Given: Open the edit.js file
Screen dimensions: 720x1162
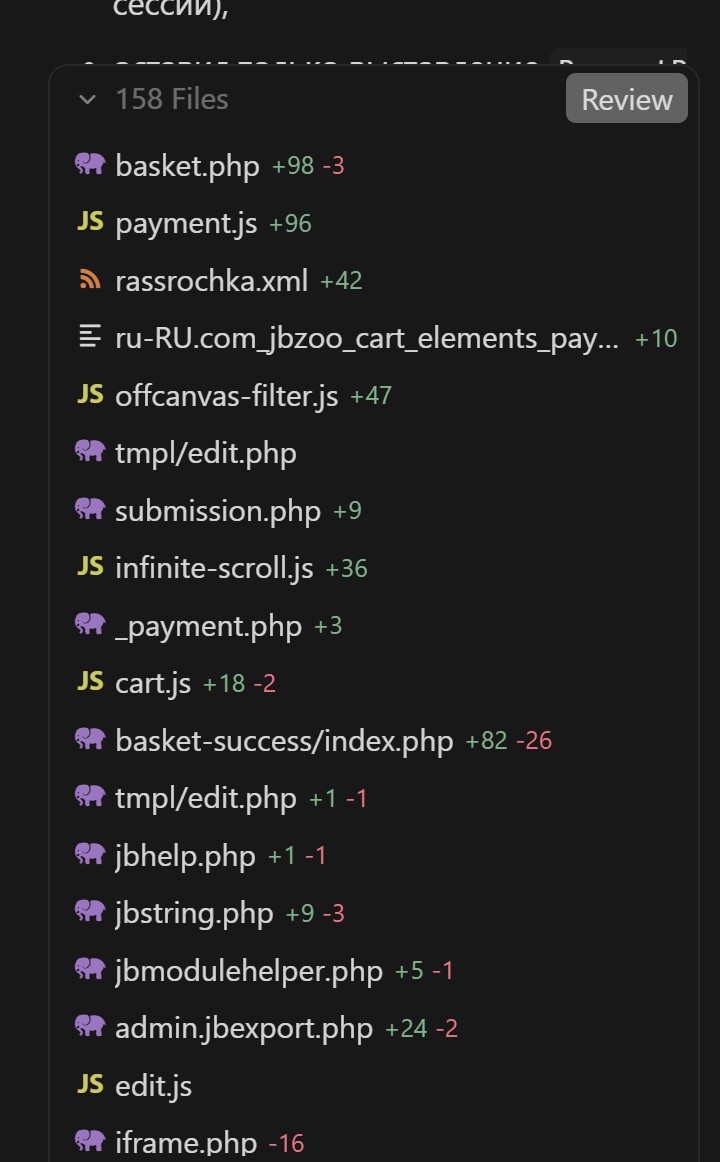Looking at the screenshot, I should tap(153, 1086).
